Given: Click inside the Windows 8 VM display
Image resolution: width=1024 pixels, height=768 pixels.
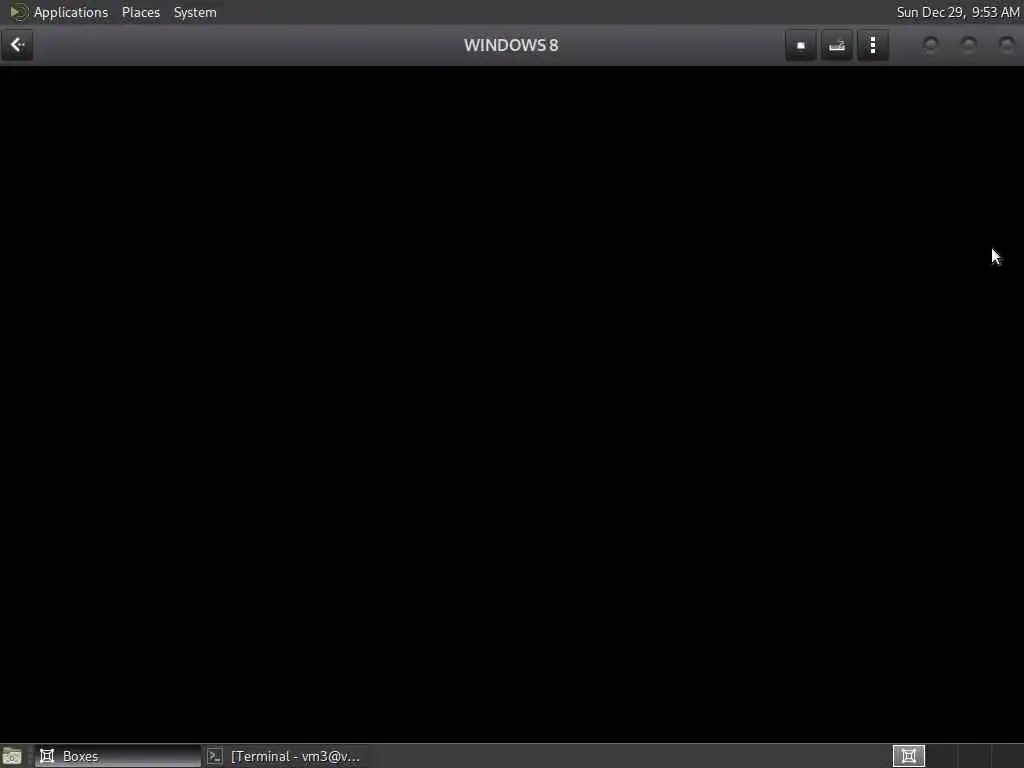Looking at the screenshot, I should point(512,404).
